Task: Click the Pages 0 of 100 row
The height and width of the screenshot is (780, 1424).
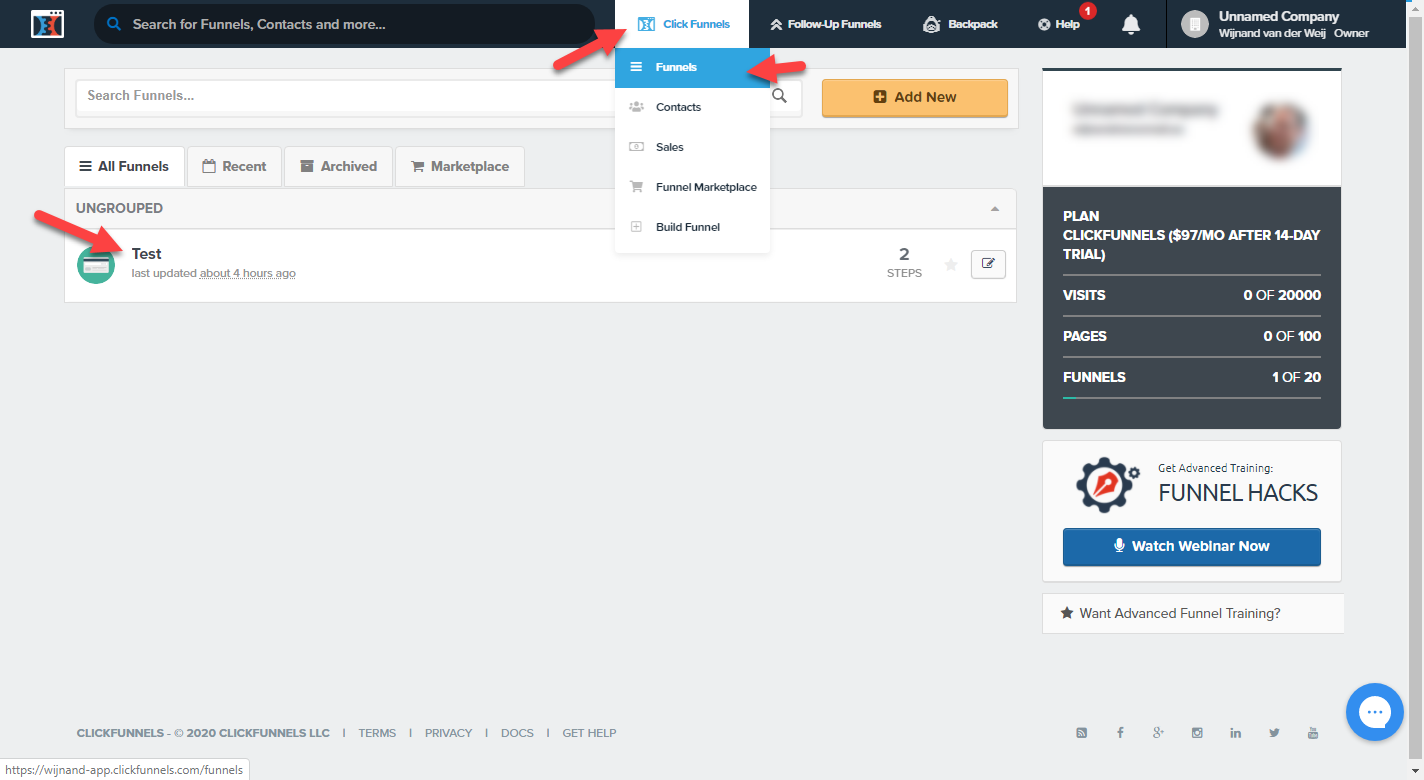Action: point(1192,336)
